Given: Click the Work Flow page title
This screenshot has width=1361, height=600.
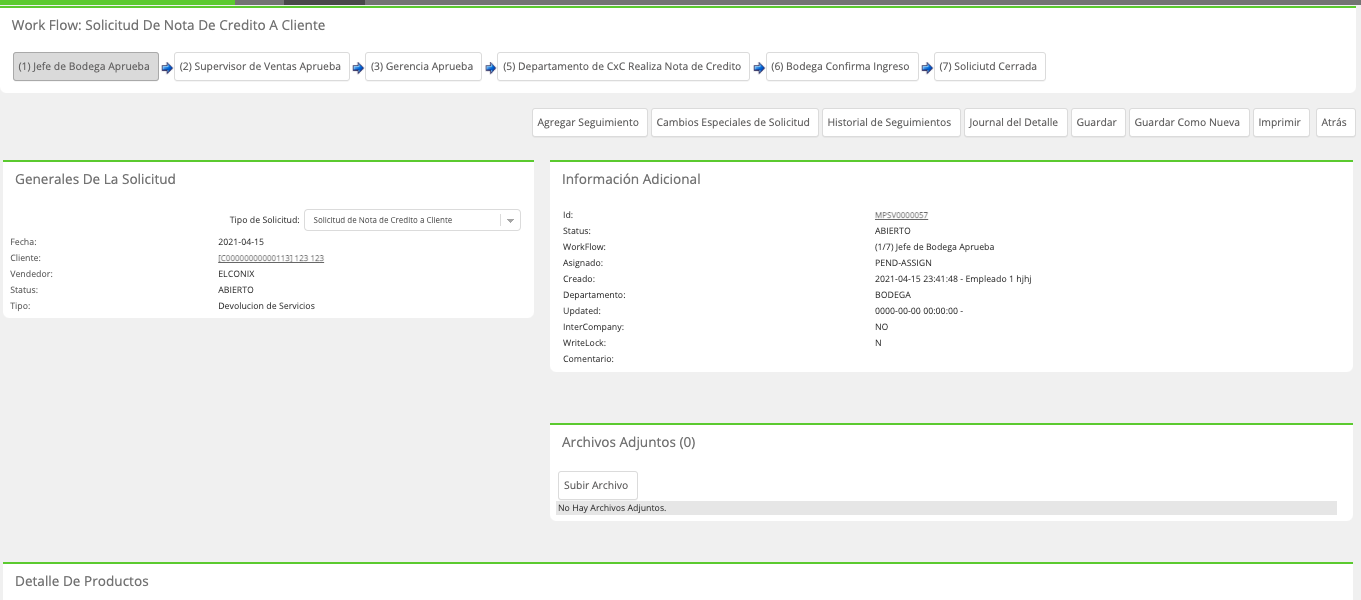Looking at the screenshot, I should [168, 25].
